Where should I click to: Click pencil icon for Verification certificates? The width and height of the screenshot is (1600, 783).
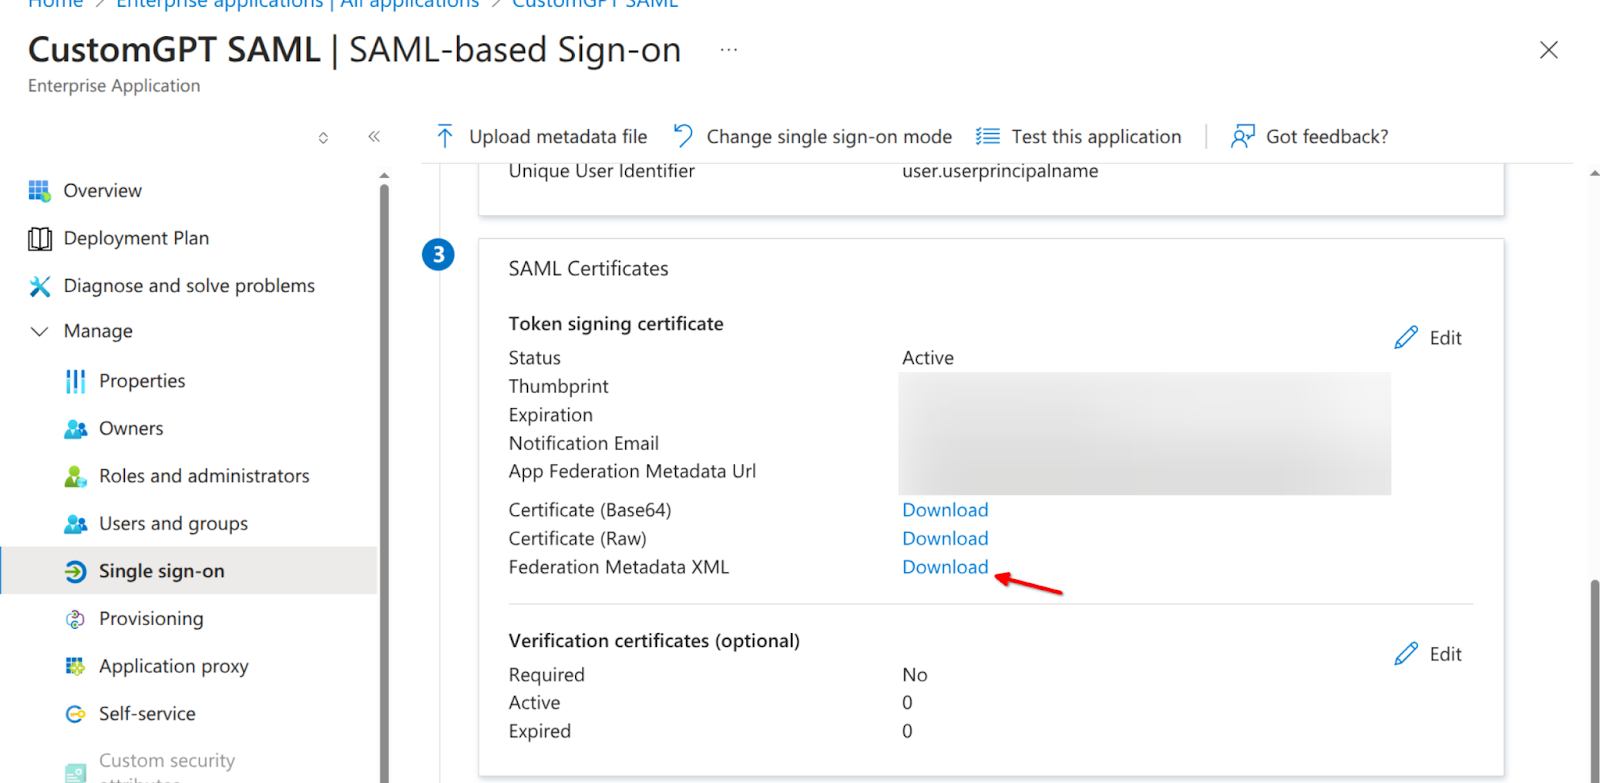point(1406,654)
